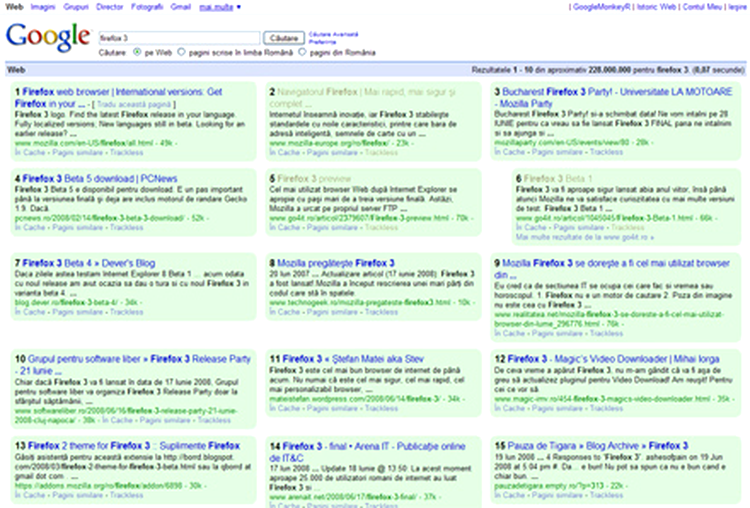Viewport: 750px width, 508px height.
Task: Click 'Pagini similare' under result 9 realitatea.net
Action: click(x=557, y=333)
